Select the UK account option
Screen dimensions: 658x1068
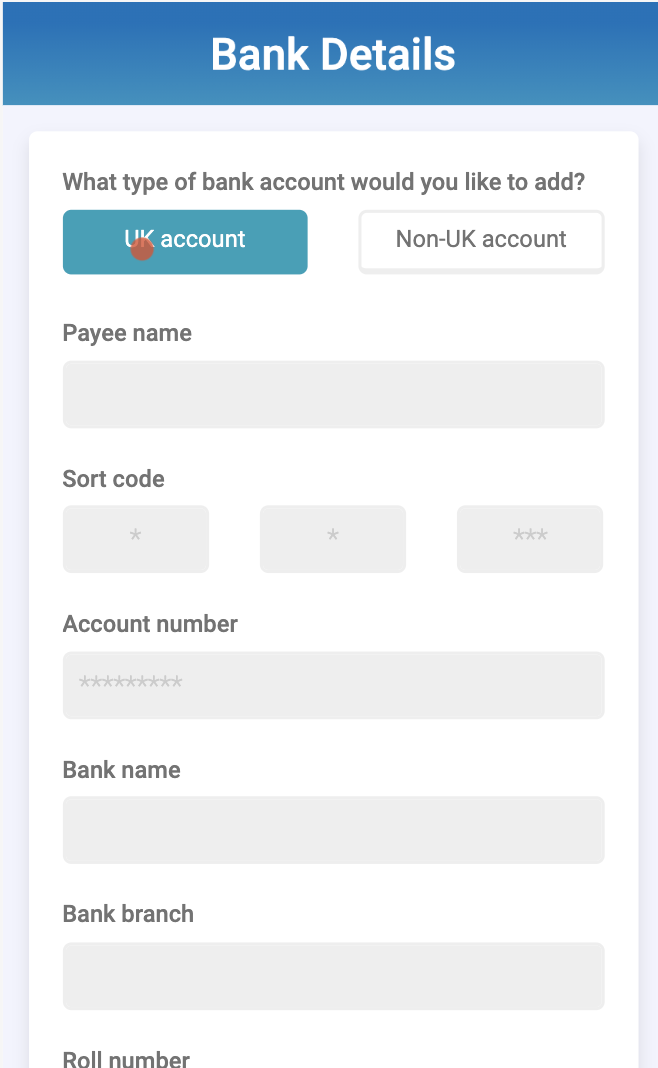click(185, 241)
